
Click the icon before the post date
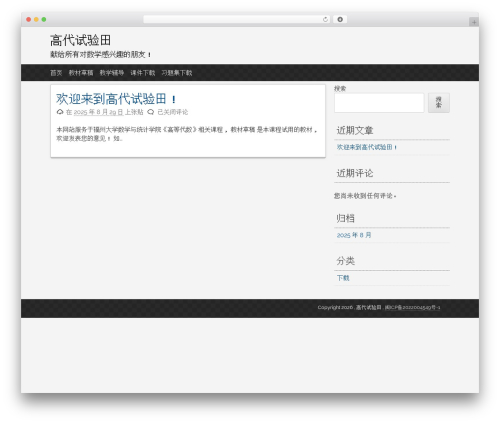(60, 112)
